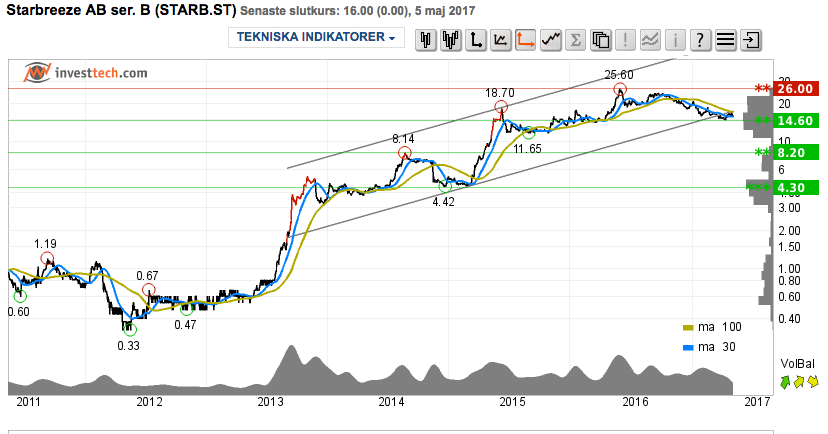828x434 pixels.
Task: Open the Tekniska Indikatorer dropdown
Action: [x=316, y=37]
